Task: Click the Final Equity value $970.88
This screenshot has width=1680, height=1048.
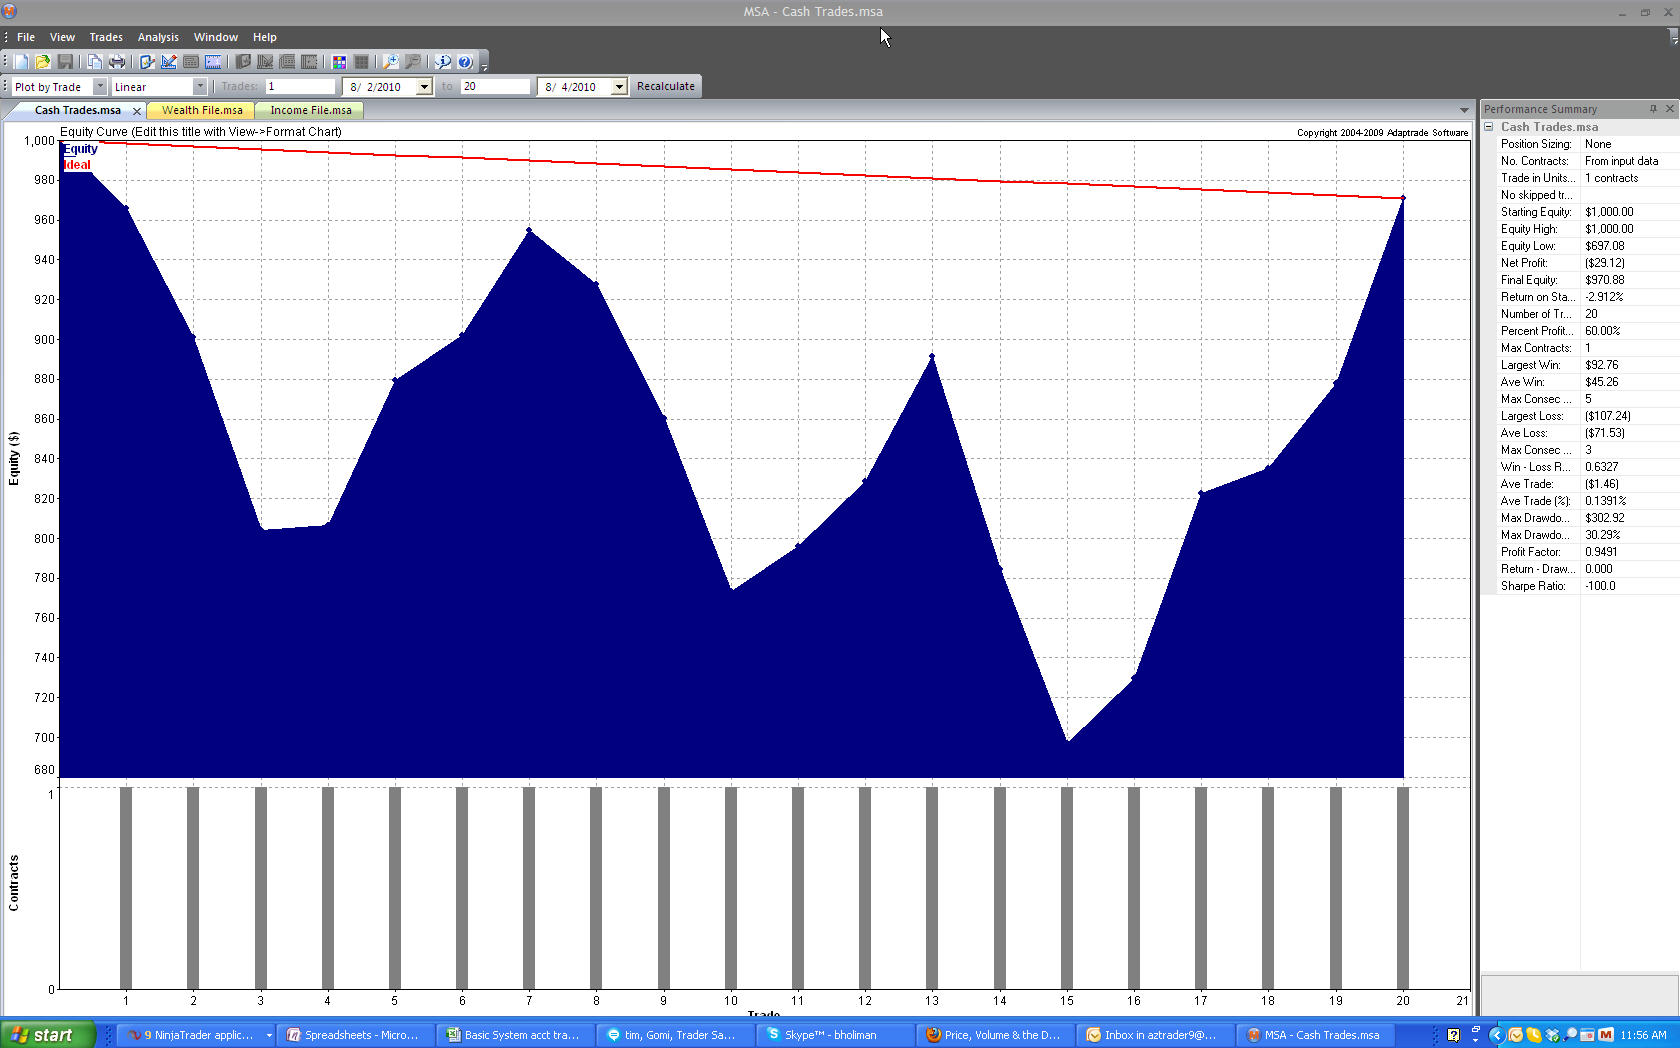Action: pos(1604,280)
